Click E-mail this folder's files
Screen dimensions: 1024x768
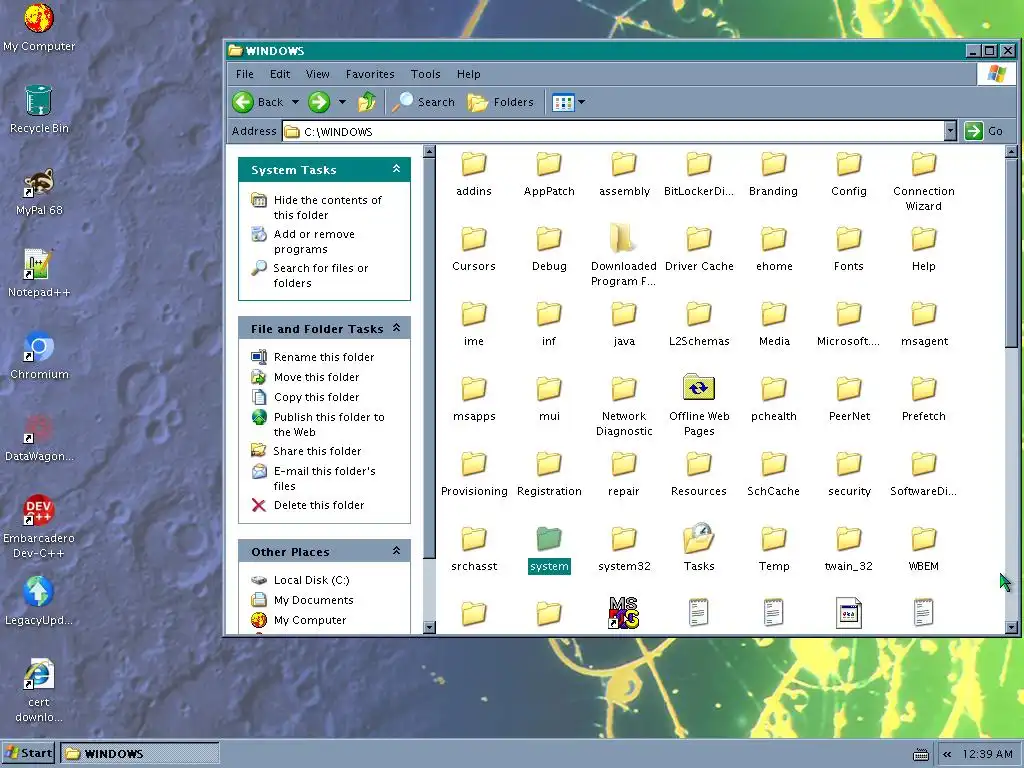tap(314, 478)
